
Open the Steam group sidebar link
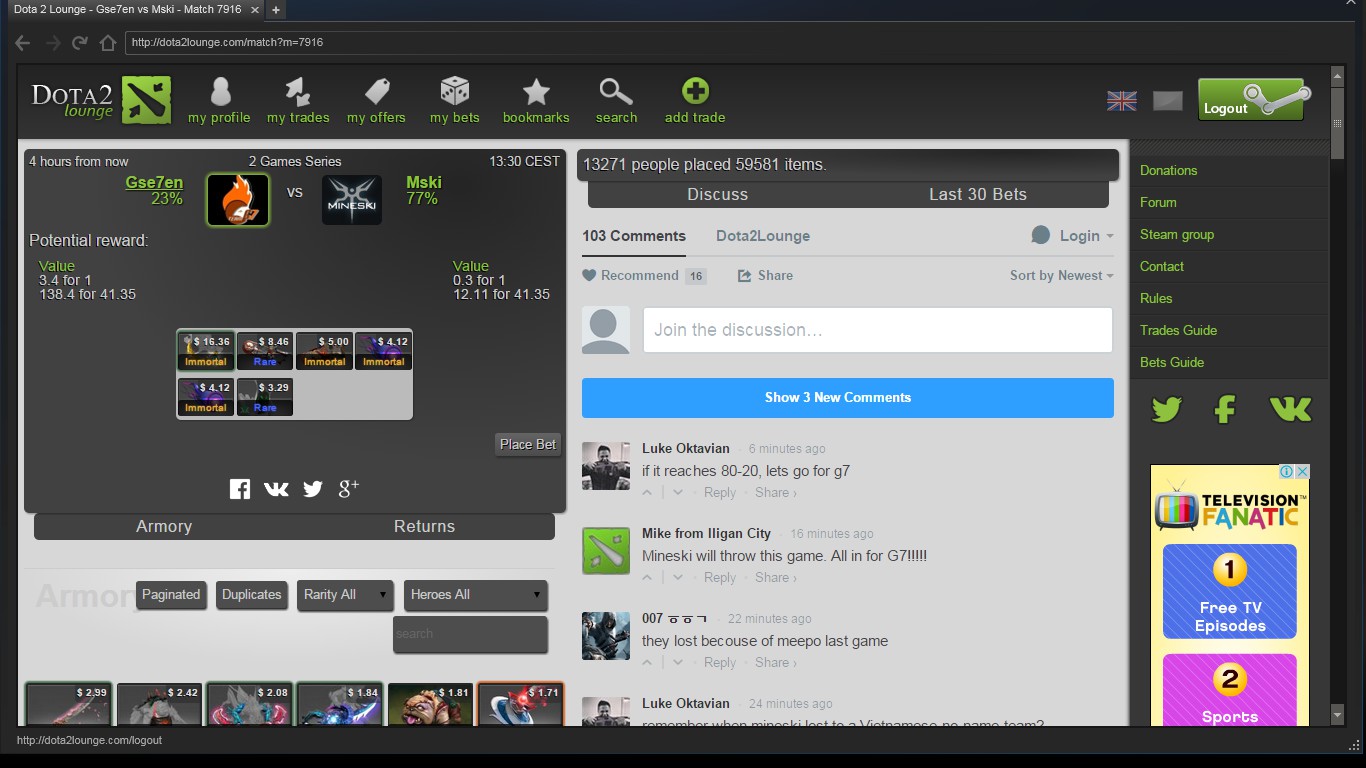click(1177, 234)
